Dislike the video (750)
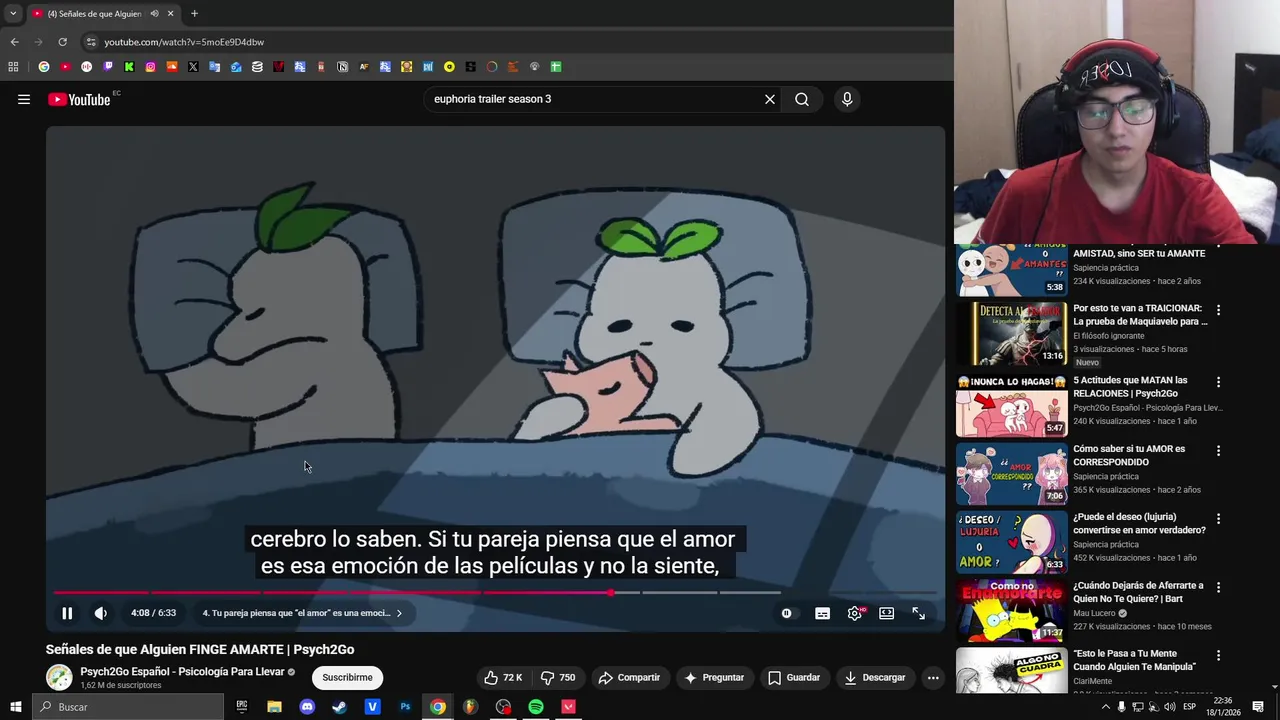 [558, 677]
